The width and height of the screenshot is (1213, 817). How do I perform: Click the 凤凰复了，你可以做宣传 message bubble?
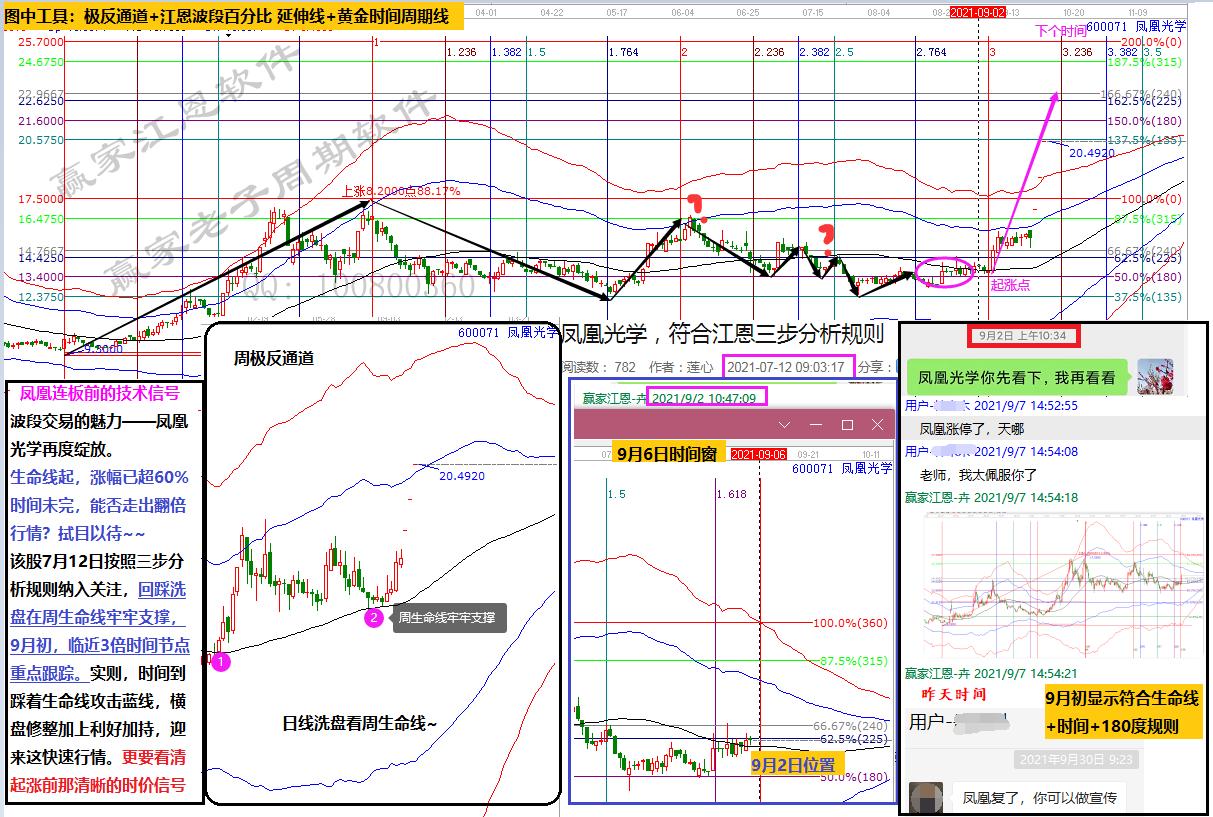[1038, 799]
